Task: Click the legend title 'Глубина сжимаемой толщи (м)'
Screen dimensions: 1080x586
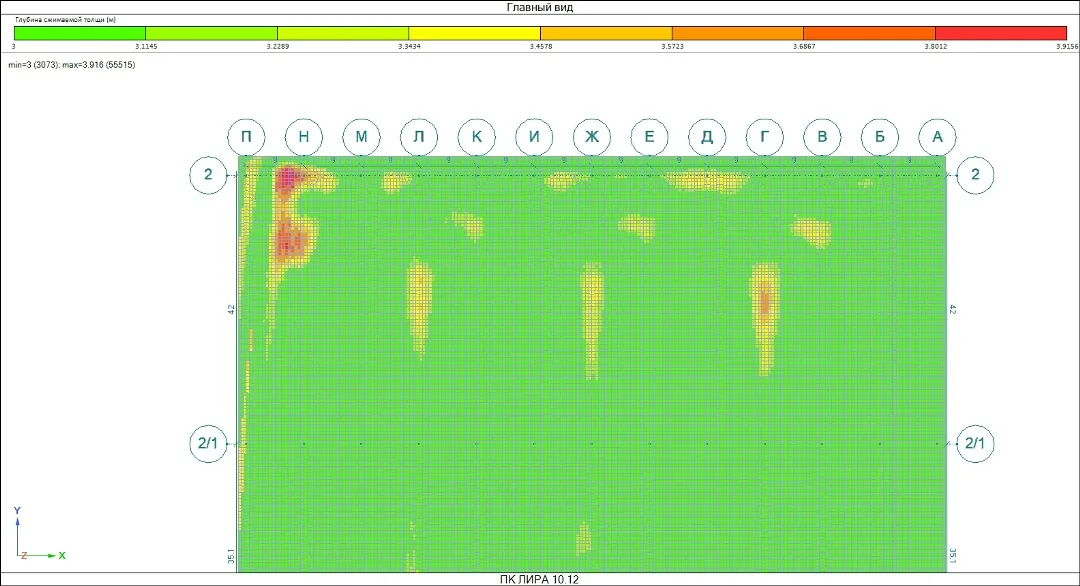Action: pyautogui.click(x=65, y=20)
